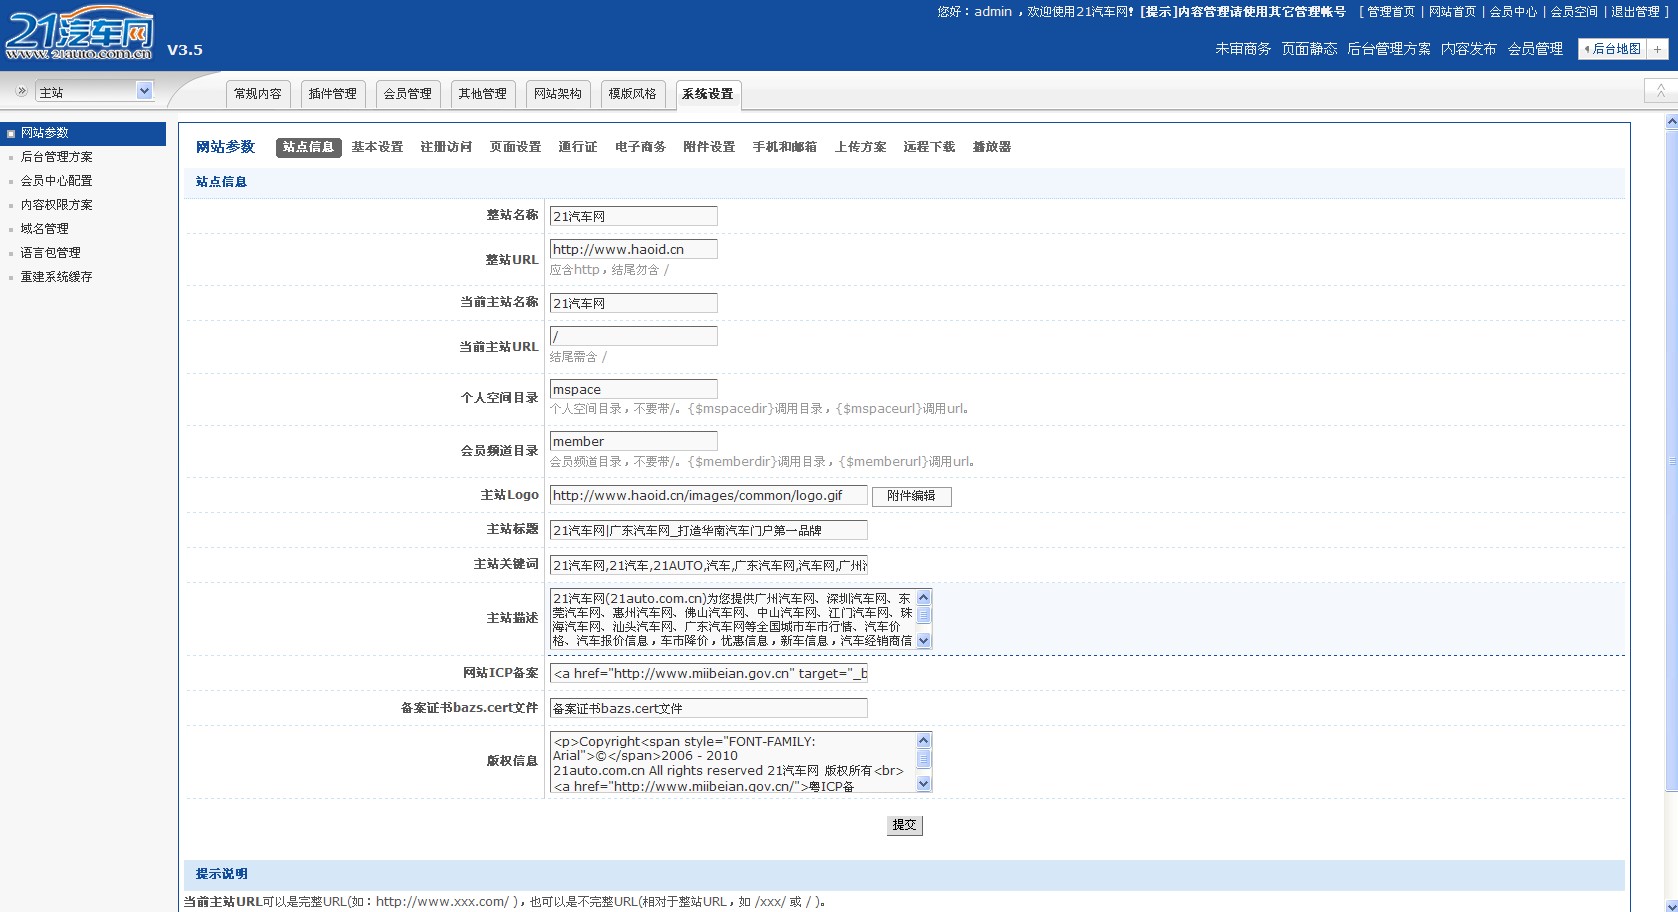Open 后台管理方案 in the left sidebar
1678x912 pixels.
coord(57,157)
